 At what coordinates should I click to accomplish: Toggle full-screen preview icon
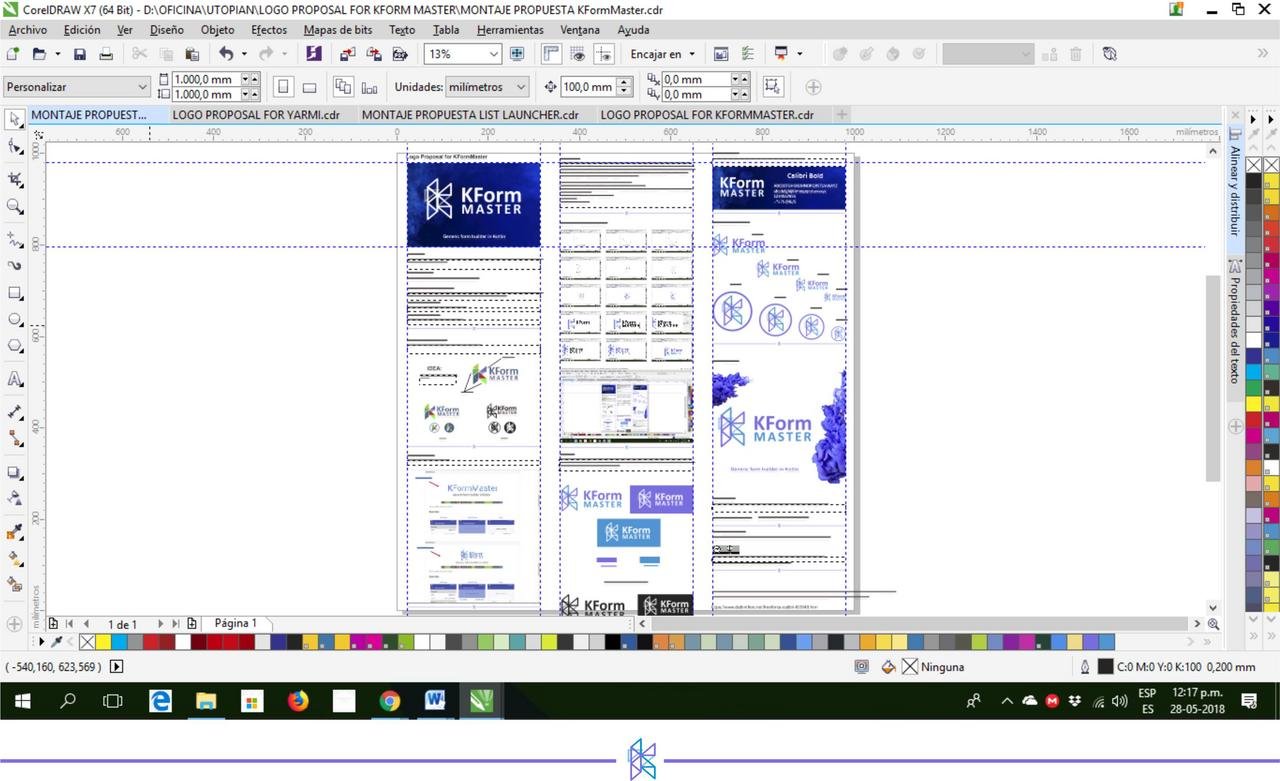(517, 54)
